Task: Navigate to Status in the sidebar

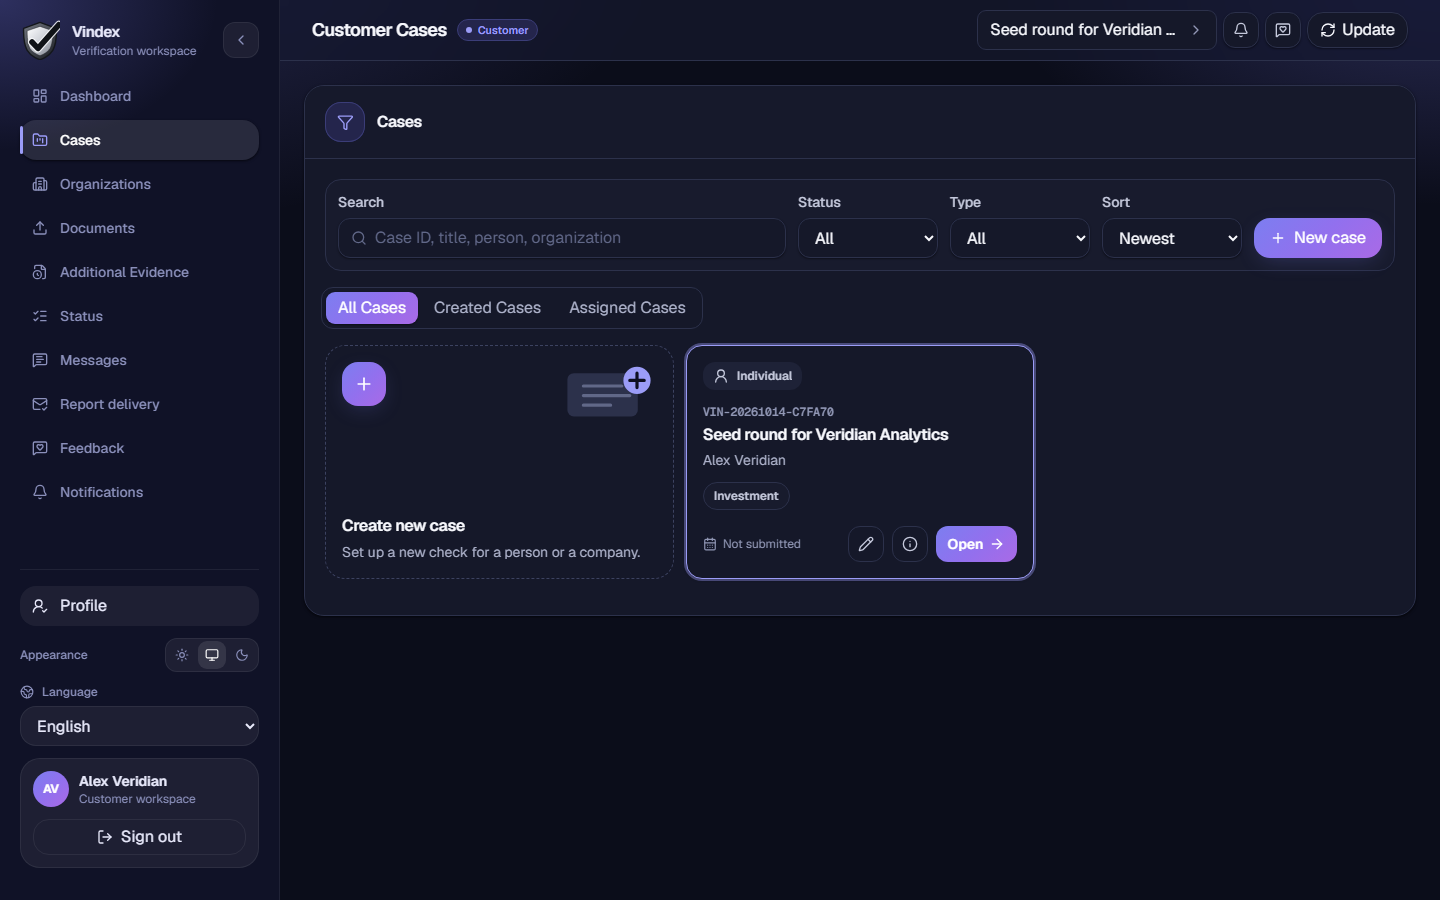Action: [139, 316]
